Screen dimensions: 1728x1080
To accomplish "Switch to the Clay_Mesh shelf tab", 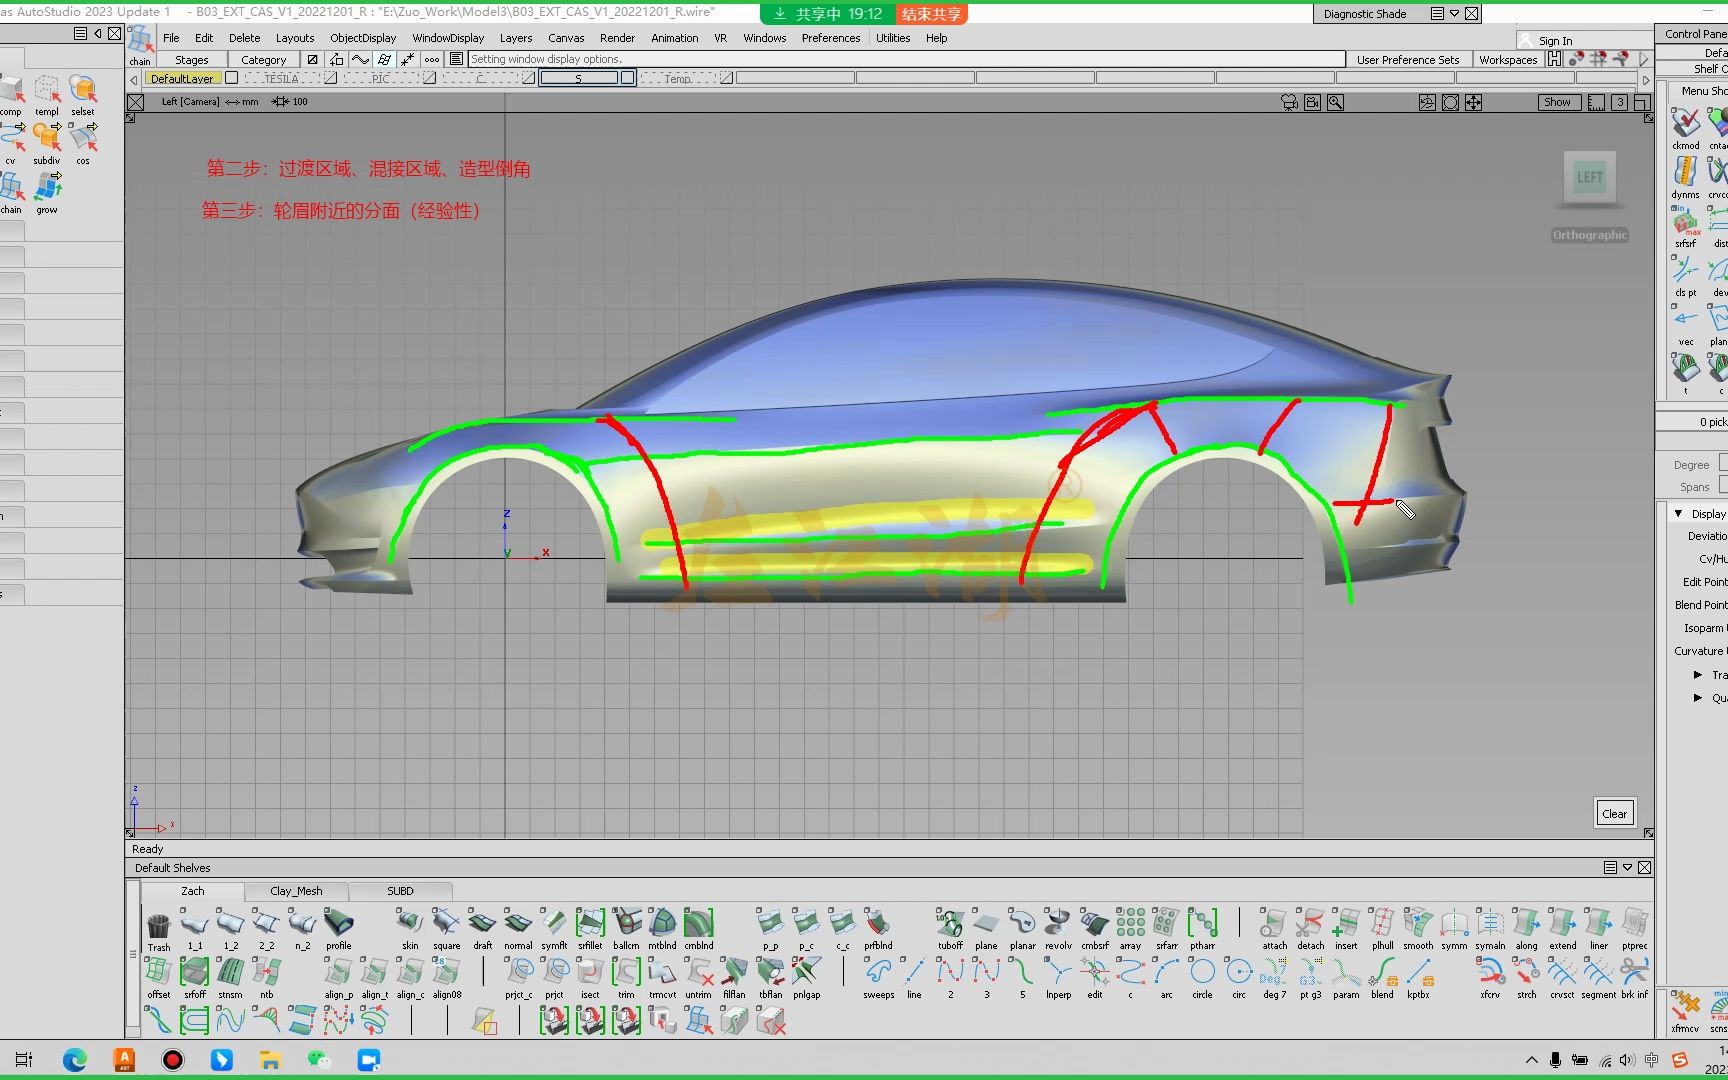I will tap(296, 891).
